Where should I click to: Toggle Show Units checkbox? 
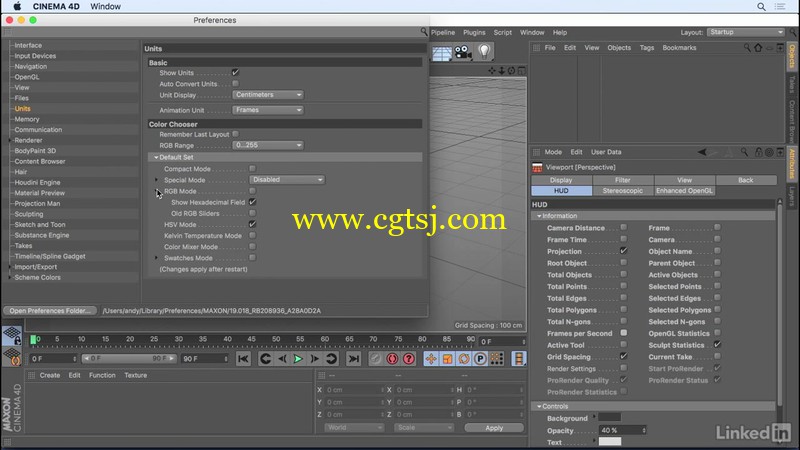(235, 72)
